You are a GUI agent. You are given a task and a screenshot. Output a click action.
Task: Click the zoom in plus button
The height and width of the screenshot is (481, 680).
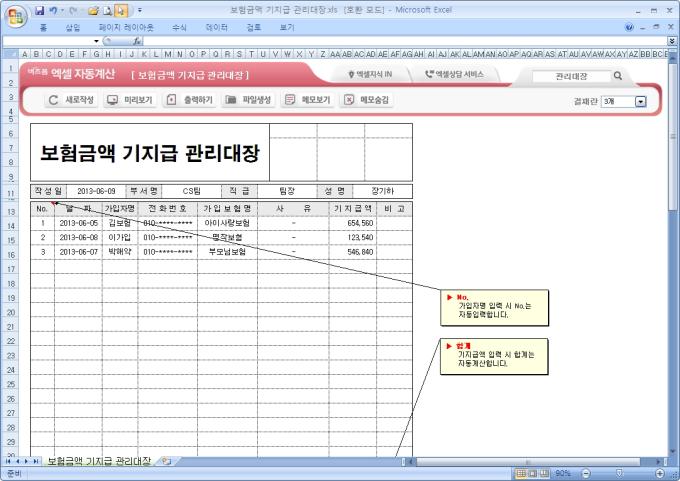click(660, 473)
